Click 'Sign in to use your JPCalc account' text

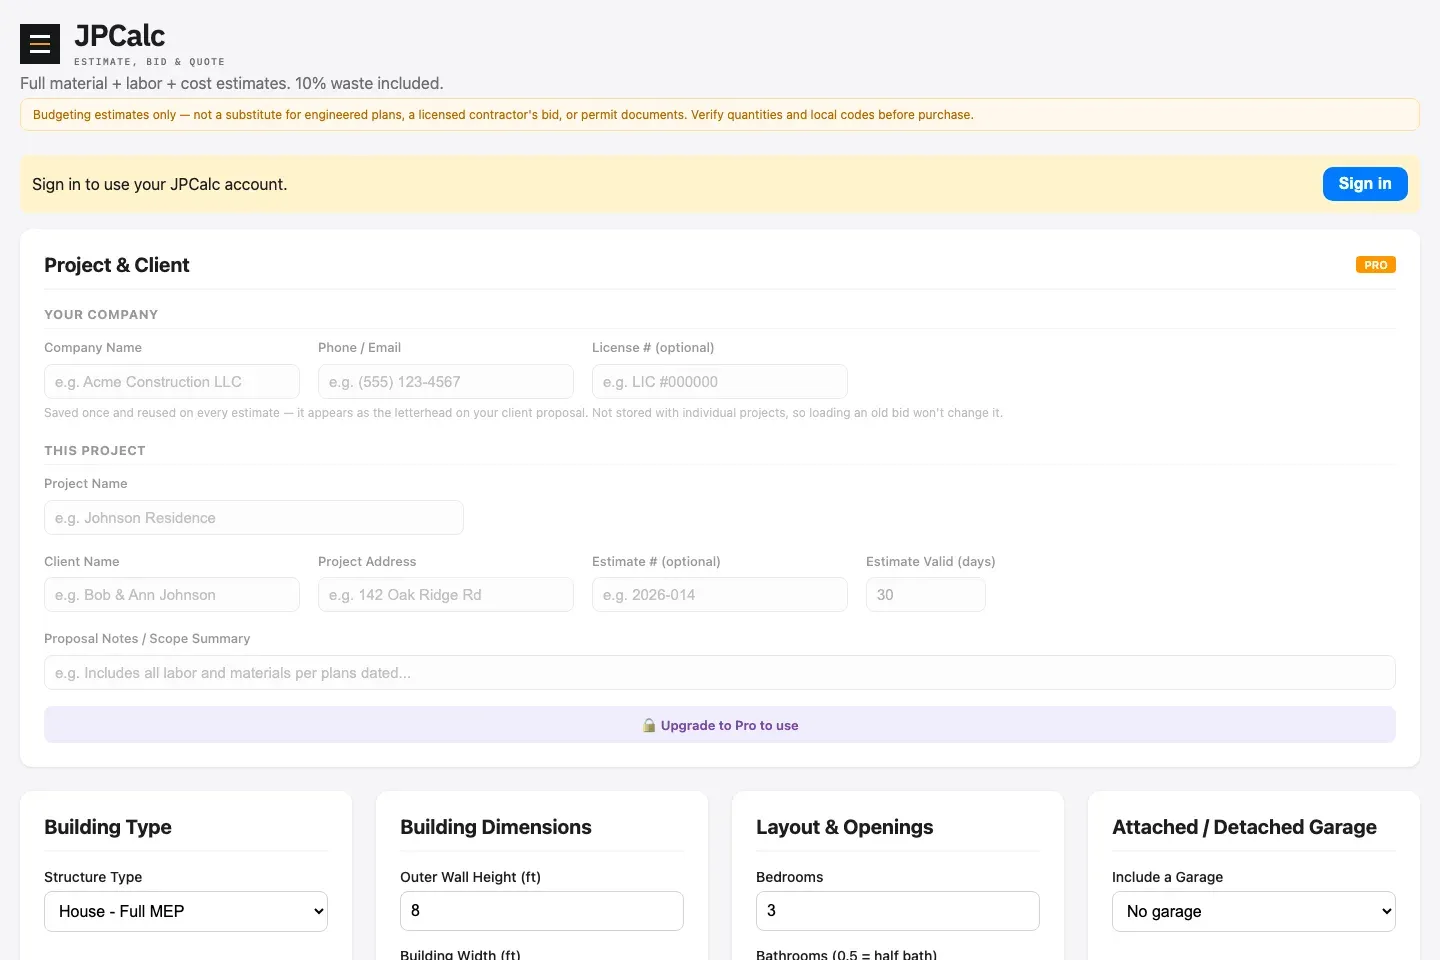160,184
